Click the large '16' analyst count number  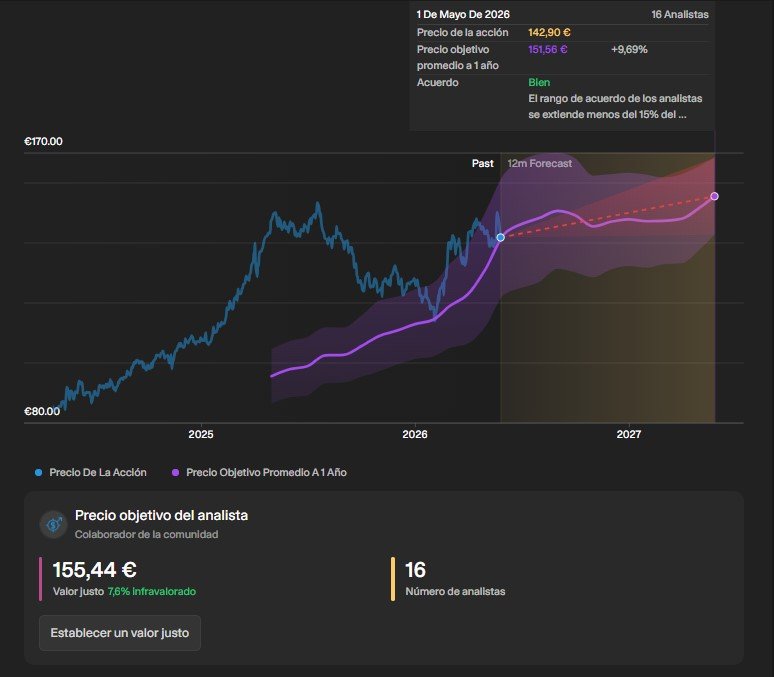tap(416, 570)
